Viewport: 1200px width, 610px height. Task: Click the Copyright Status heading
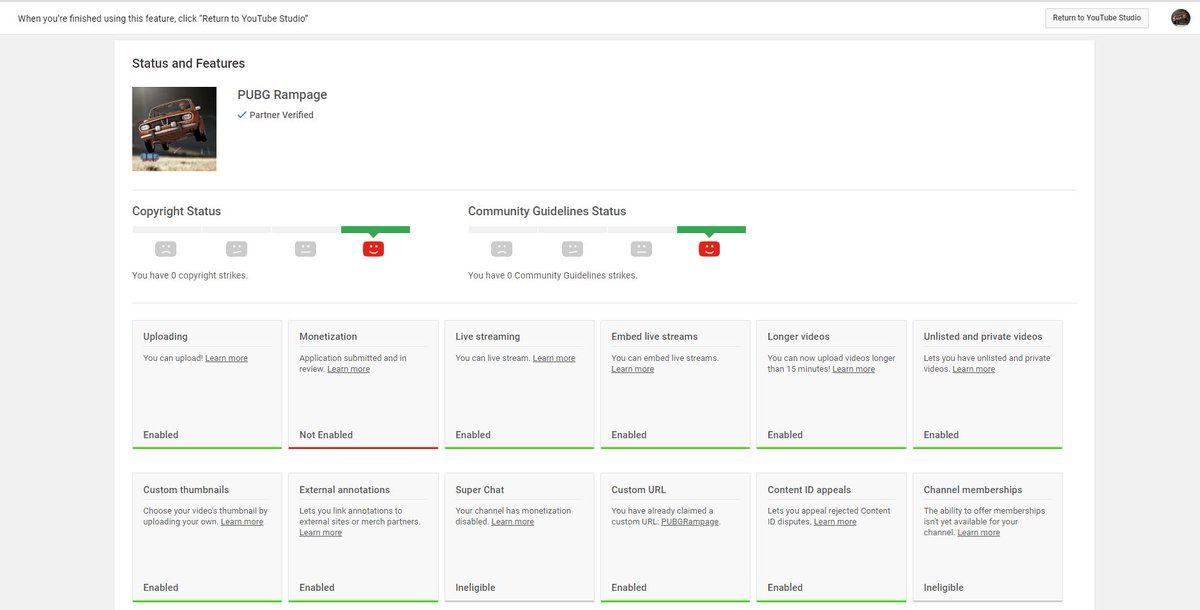[x=177, y=211]
